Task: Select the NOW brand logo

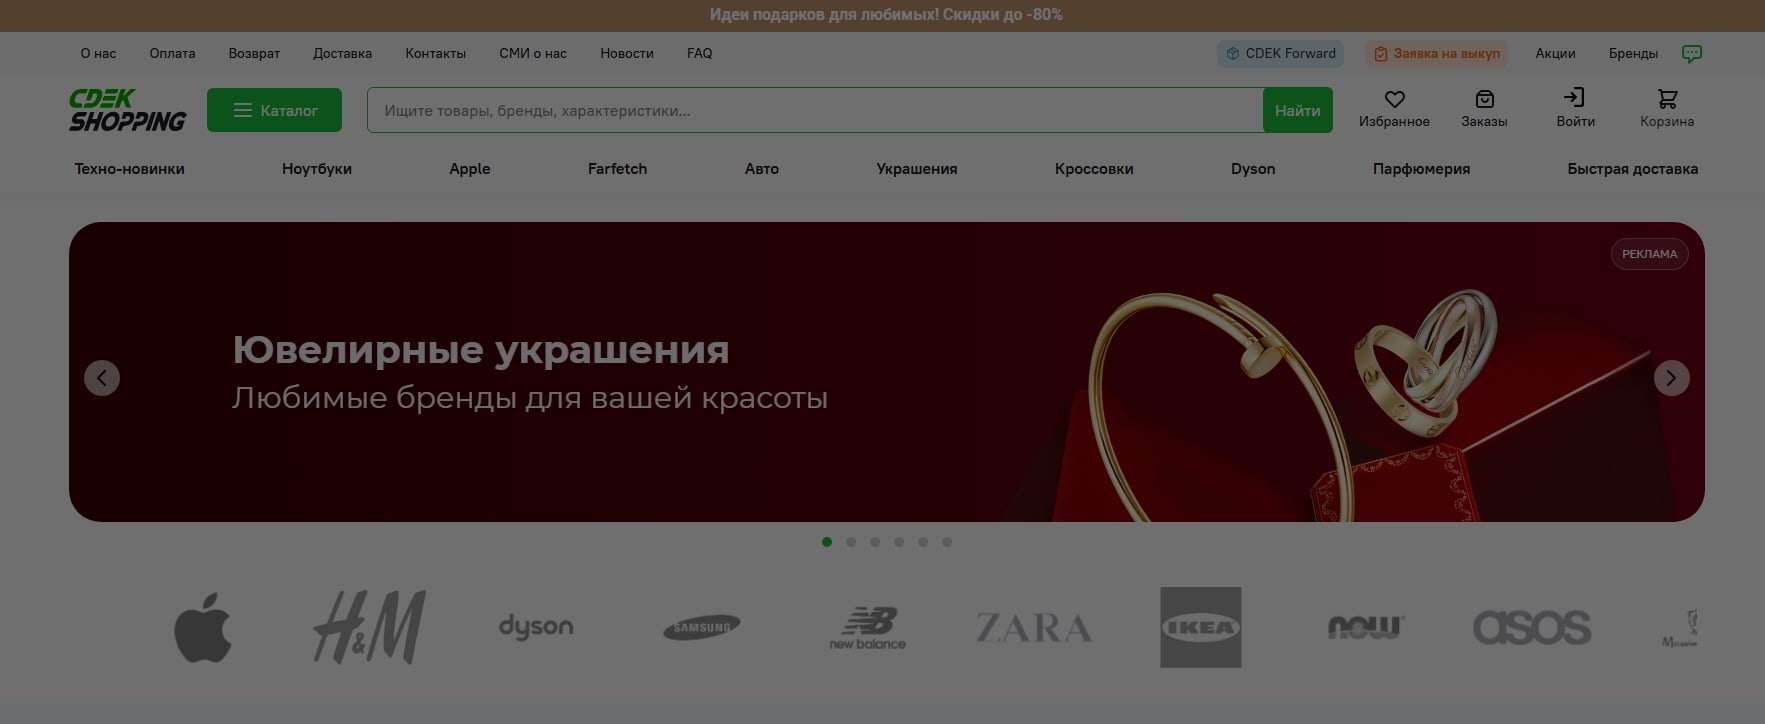Action: click(1366, 627)
